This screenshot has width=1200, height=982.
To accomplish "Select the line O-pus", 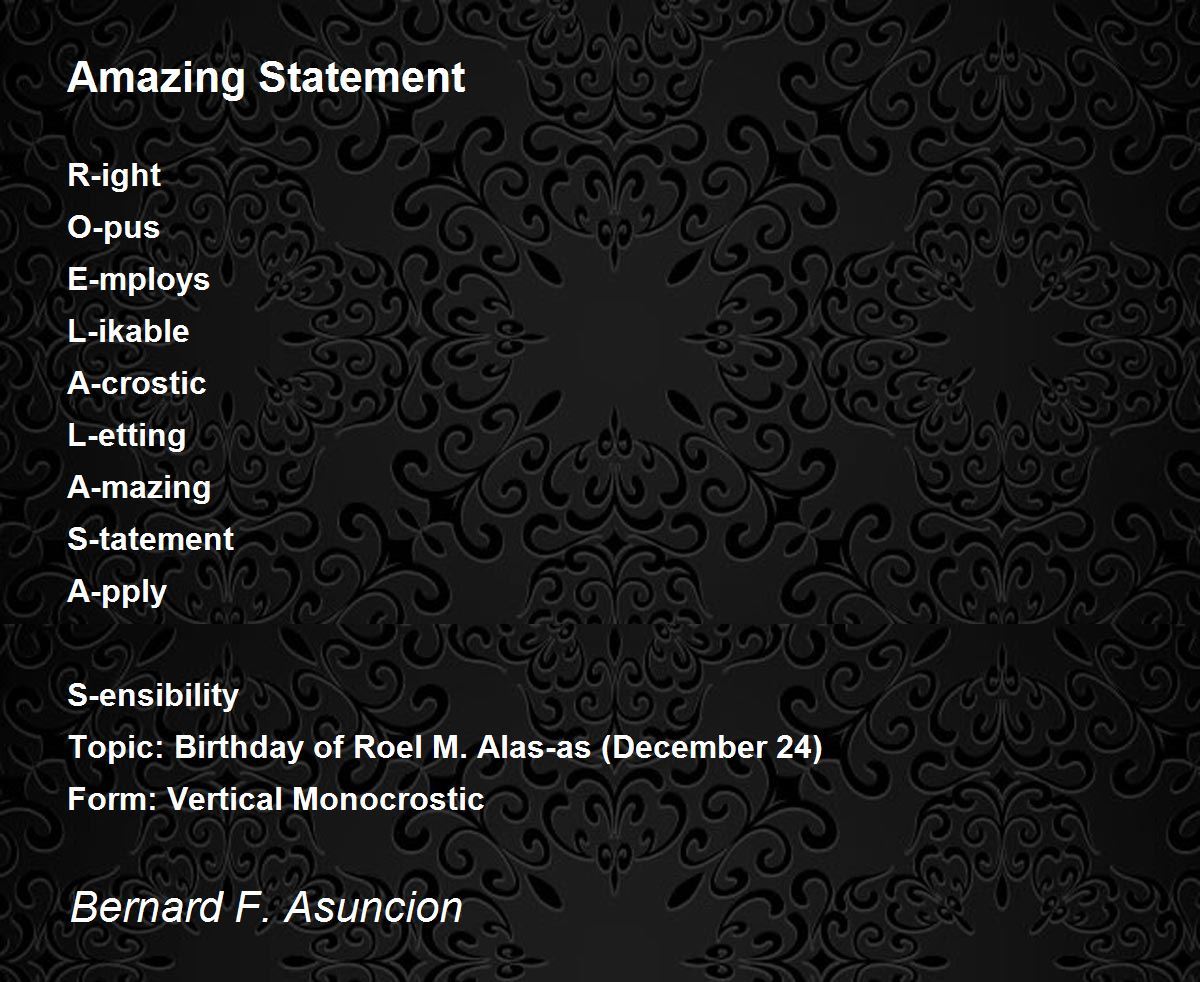I will point(113,228).
